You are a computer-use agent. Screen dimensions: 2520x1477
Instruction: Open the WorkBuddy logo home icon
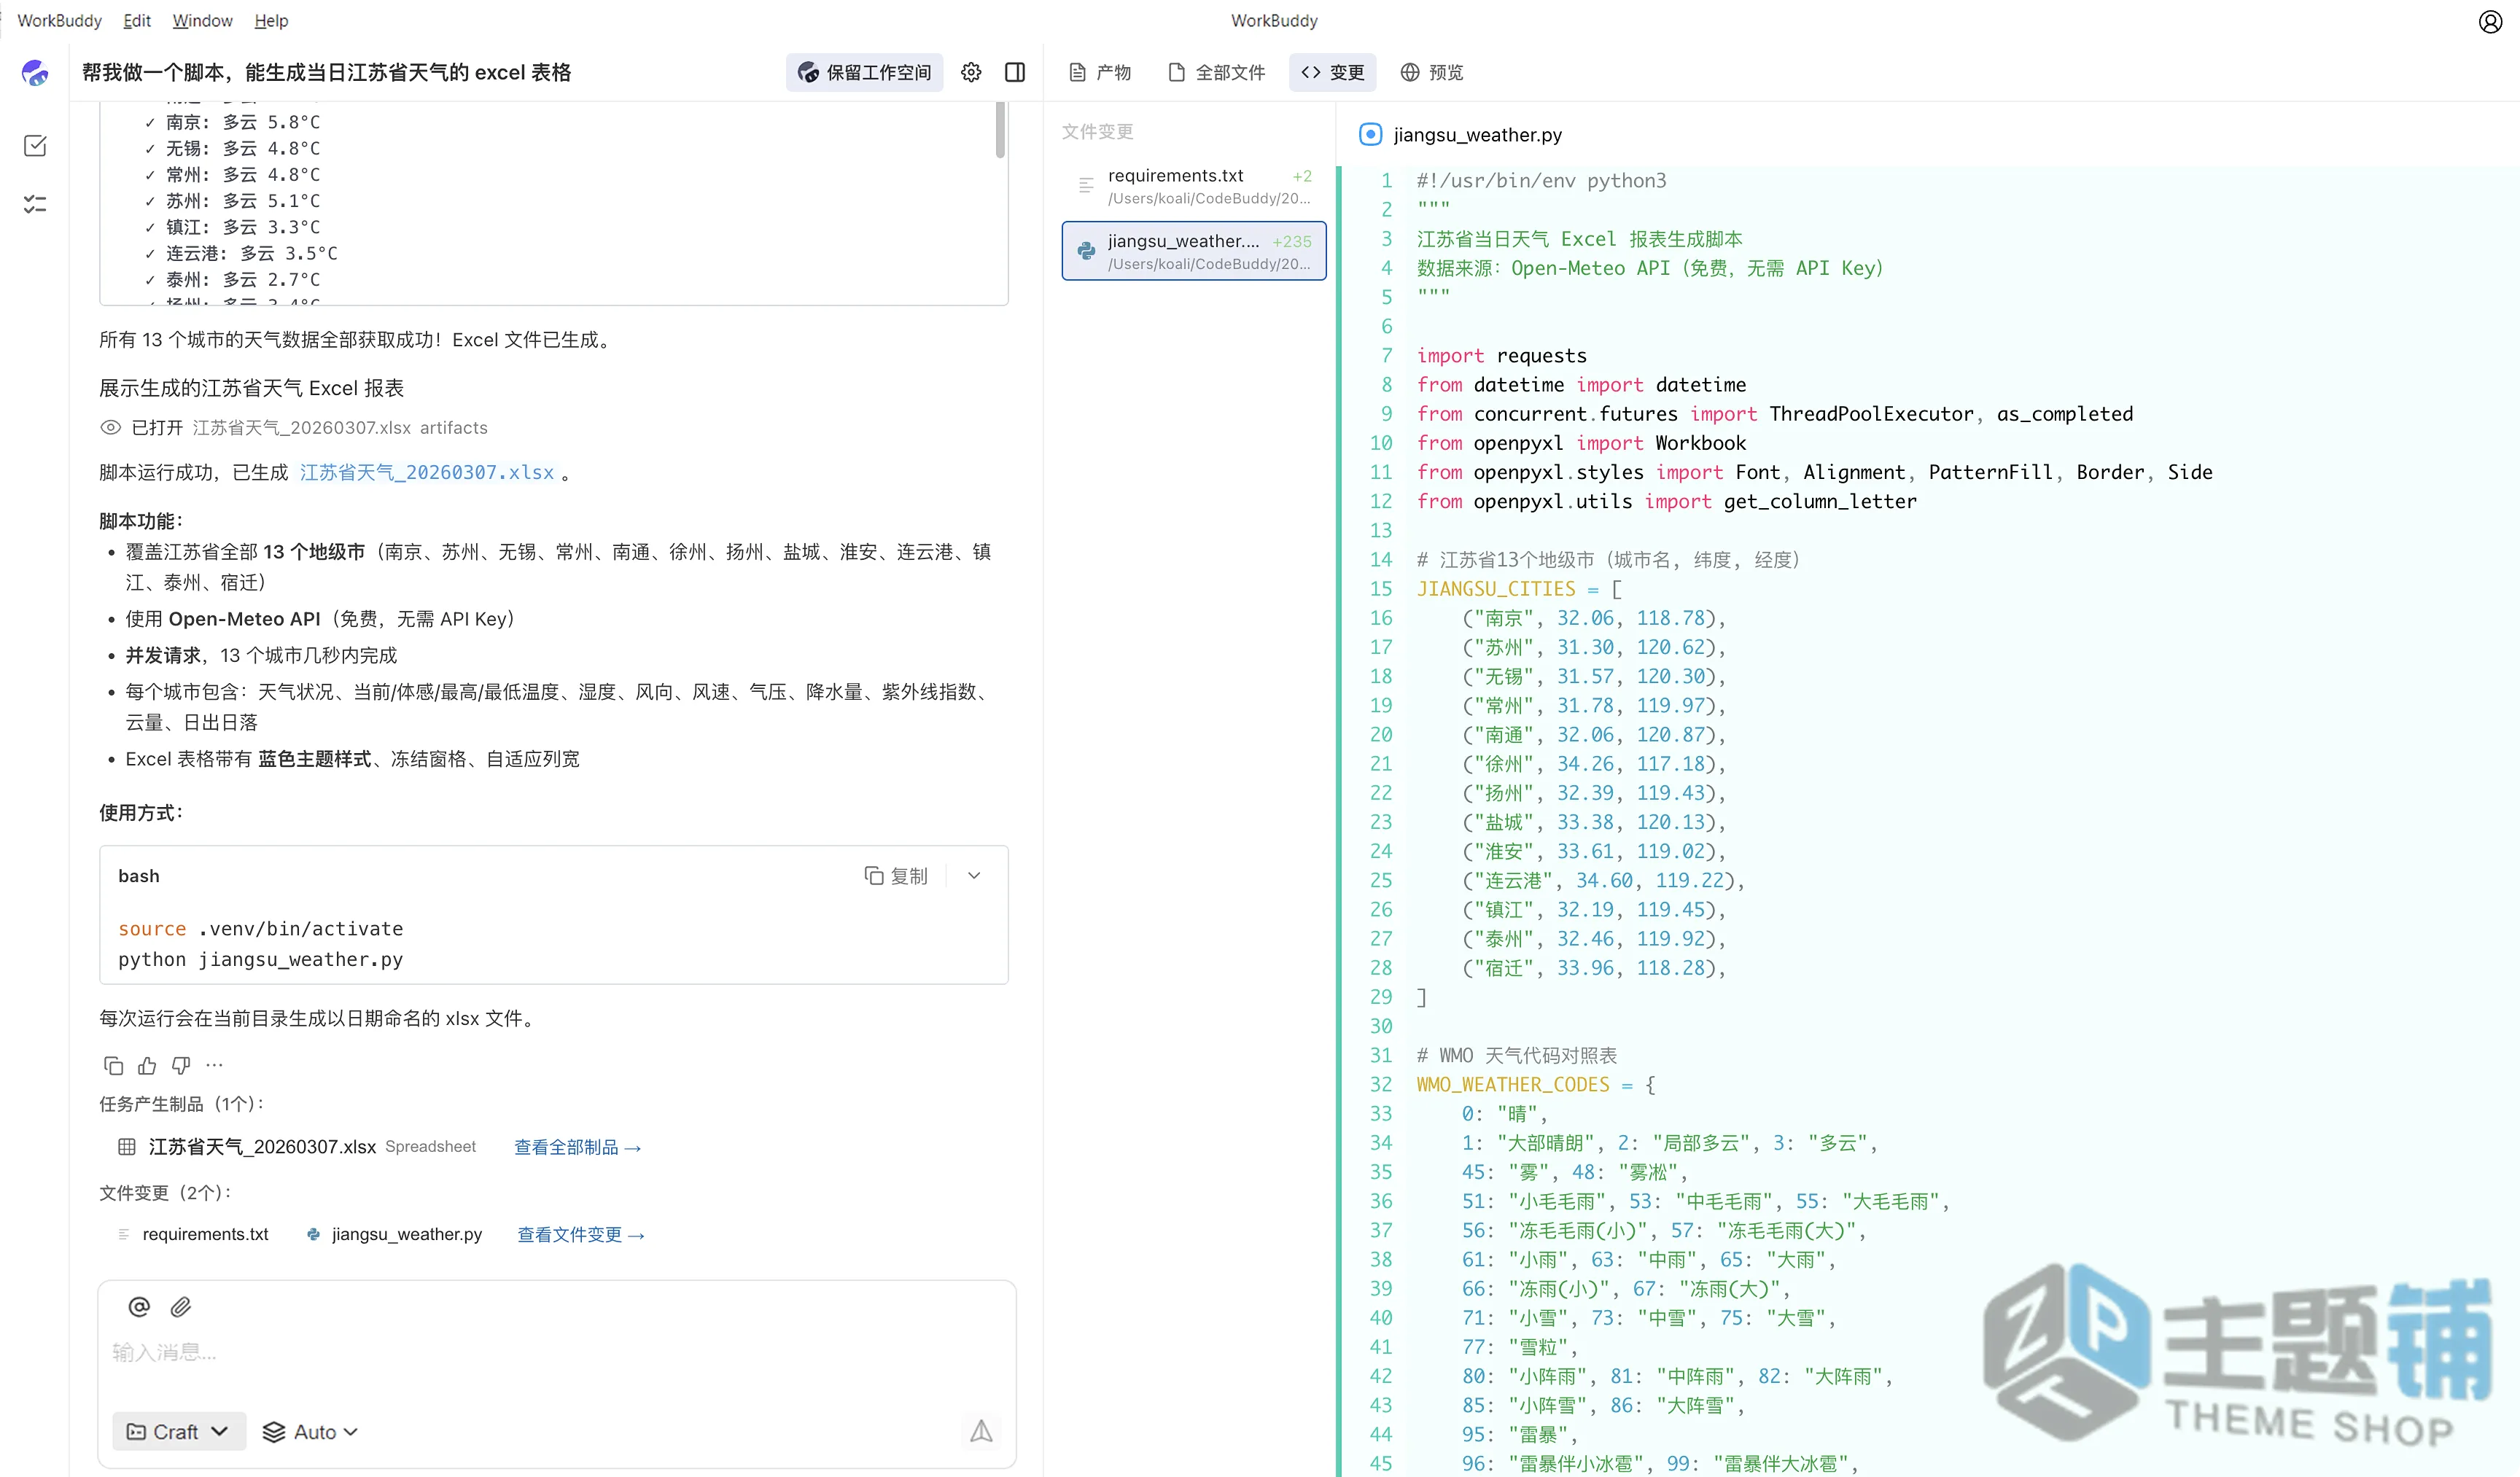[x=35, y=72]
